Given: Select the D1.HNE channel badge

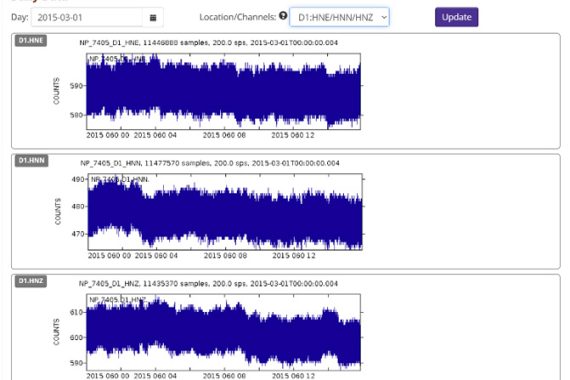Looking at the screenshot, I should 31,40.
